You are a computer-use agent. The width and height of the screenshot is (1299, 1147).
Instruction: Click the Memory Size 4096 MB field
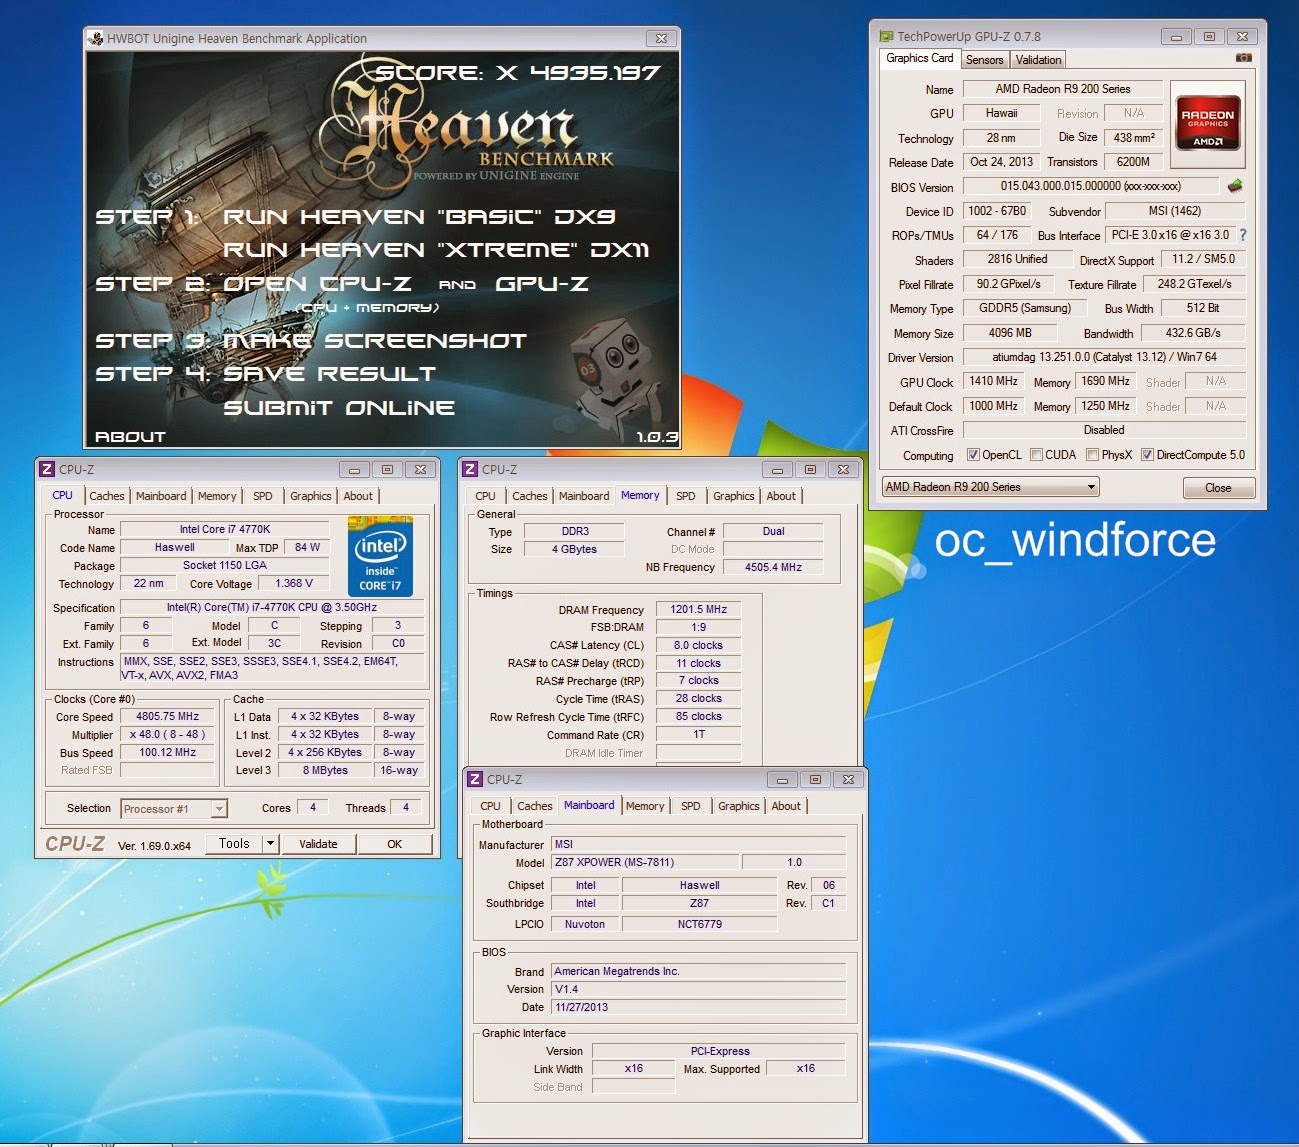click(x=1010, y=334)
